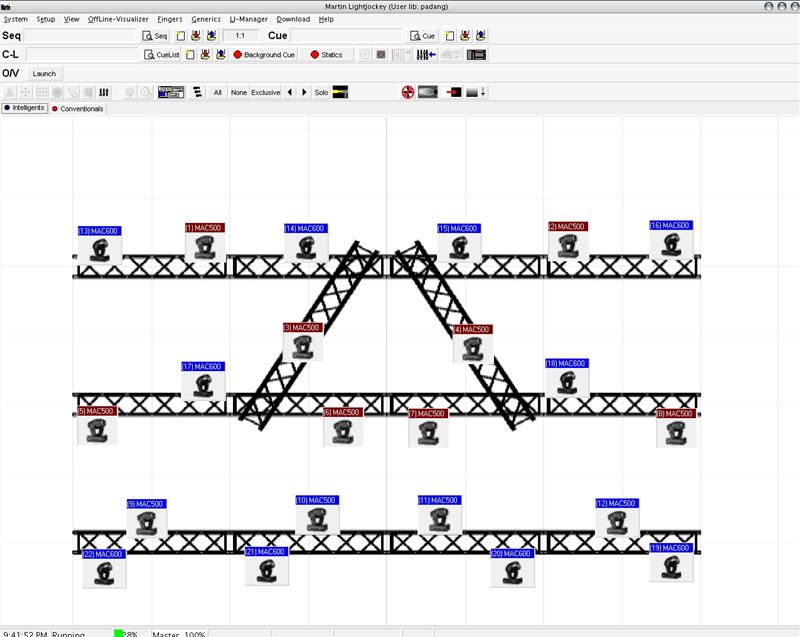Create a new cue using Cue row blank-page icon

449,36
